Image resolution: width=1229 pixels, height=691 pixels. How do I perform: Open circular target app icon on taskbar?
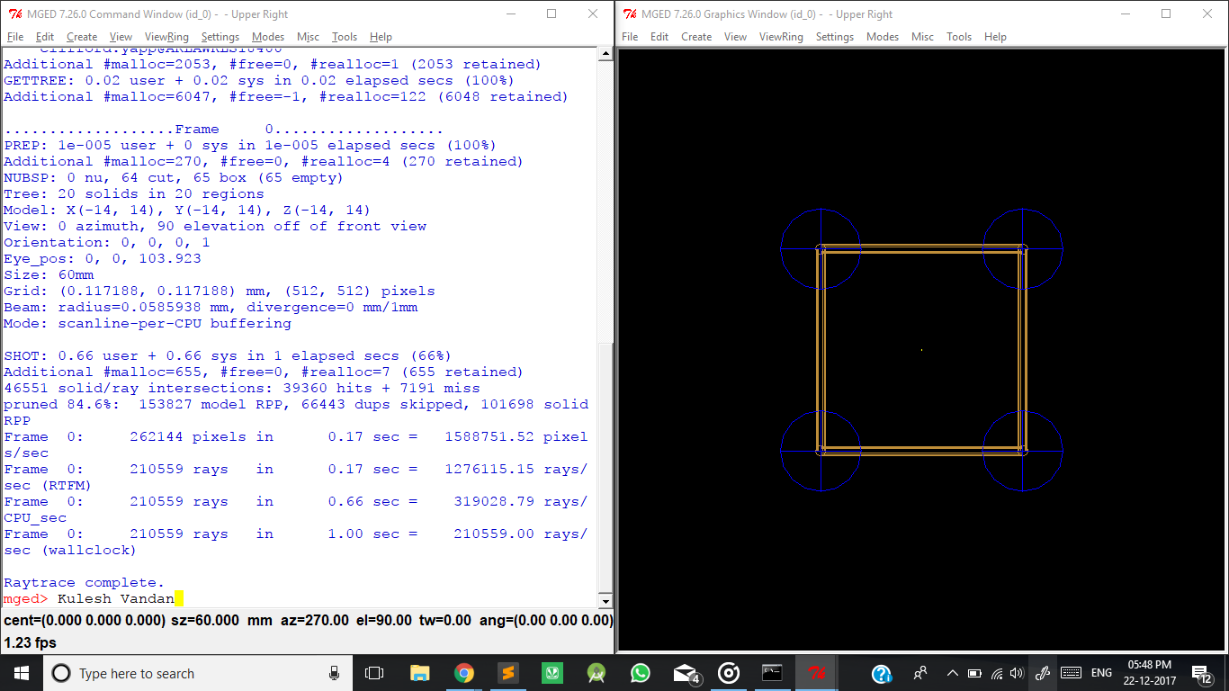tap(729, 673)
